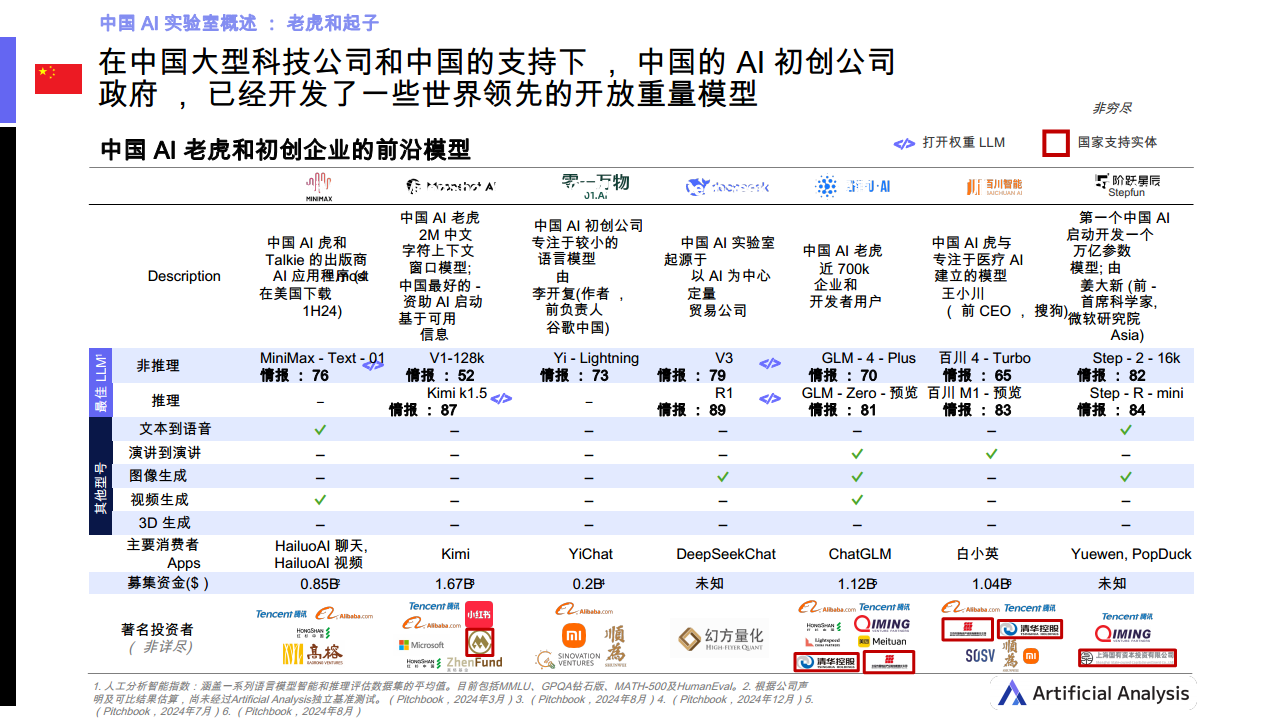Click the Moonshot AI header logo
1280x720 pixels.
coord(451,186)
